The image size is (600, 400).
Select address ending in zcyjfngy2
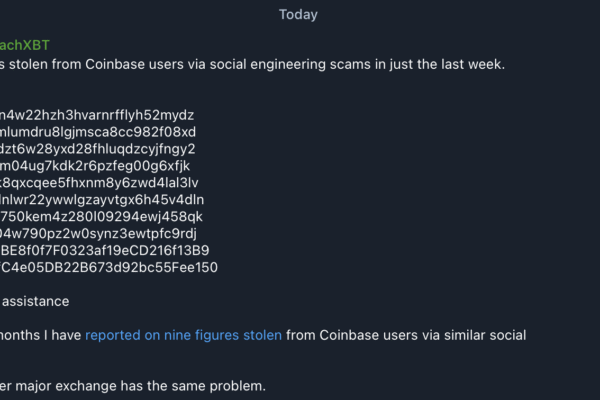(98, 149)
